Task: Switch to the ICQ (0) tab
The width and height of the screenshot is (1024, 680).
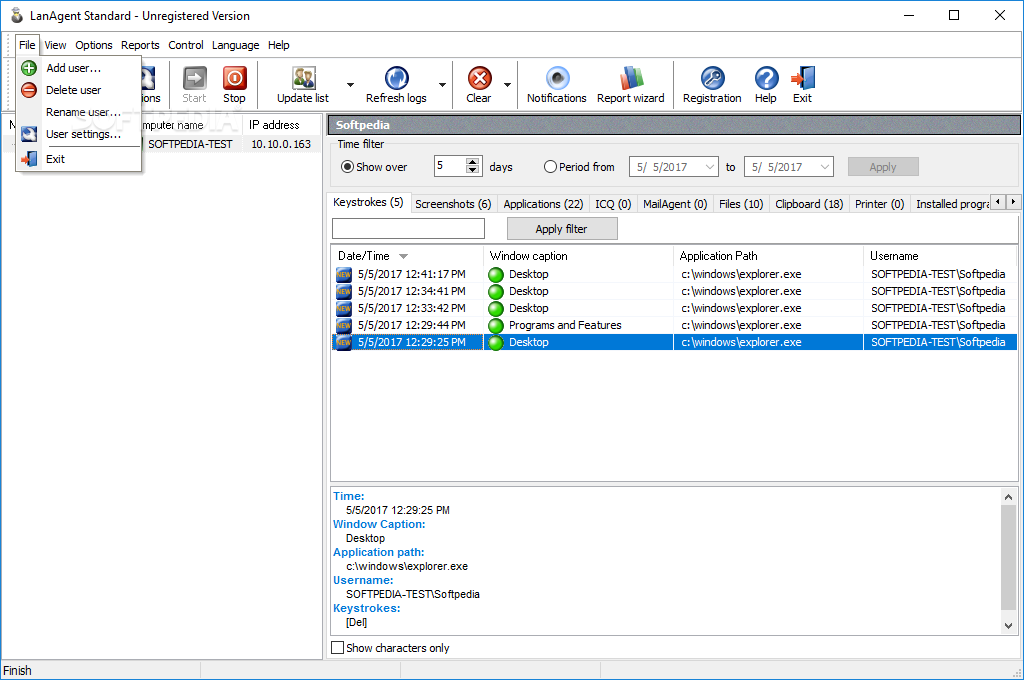Action: coord(613,204)
